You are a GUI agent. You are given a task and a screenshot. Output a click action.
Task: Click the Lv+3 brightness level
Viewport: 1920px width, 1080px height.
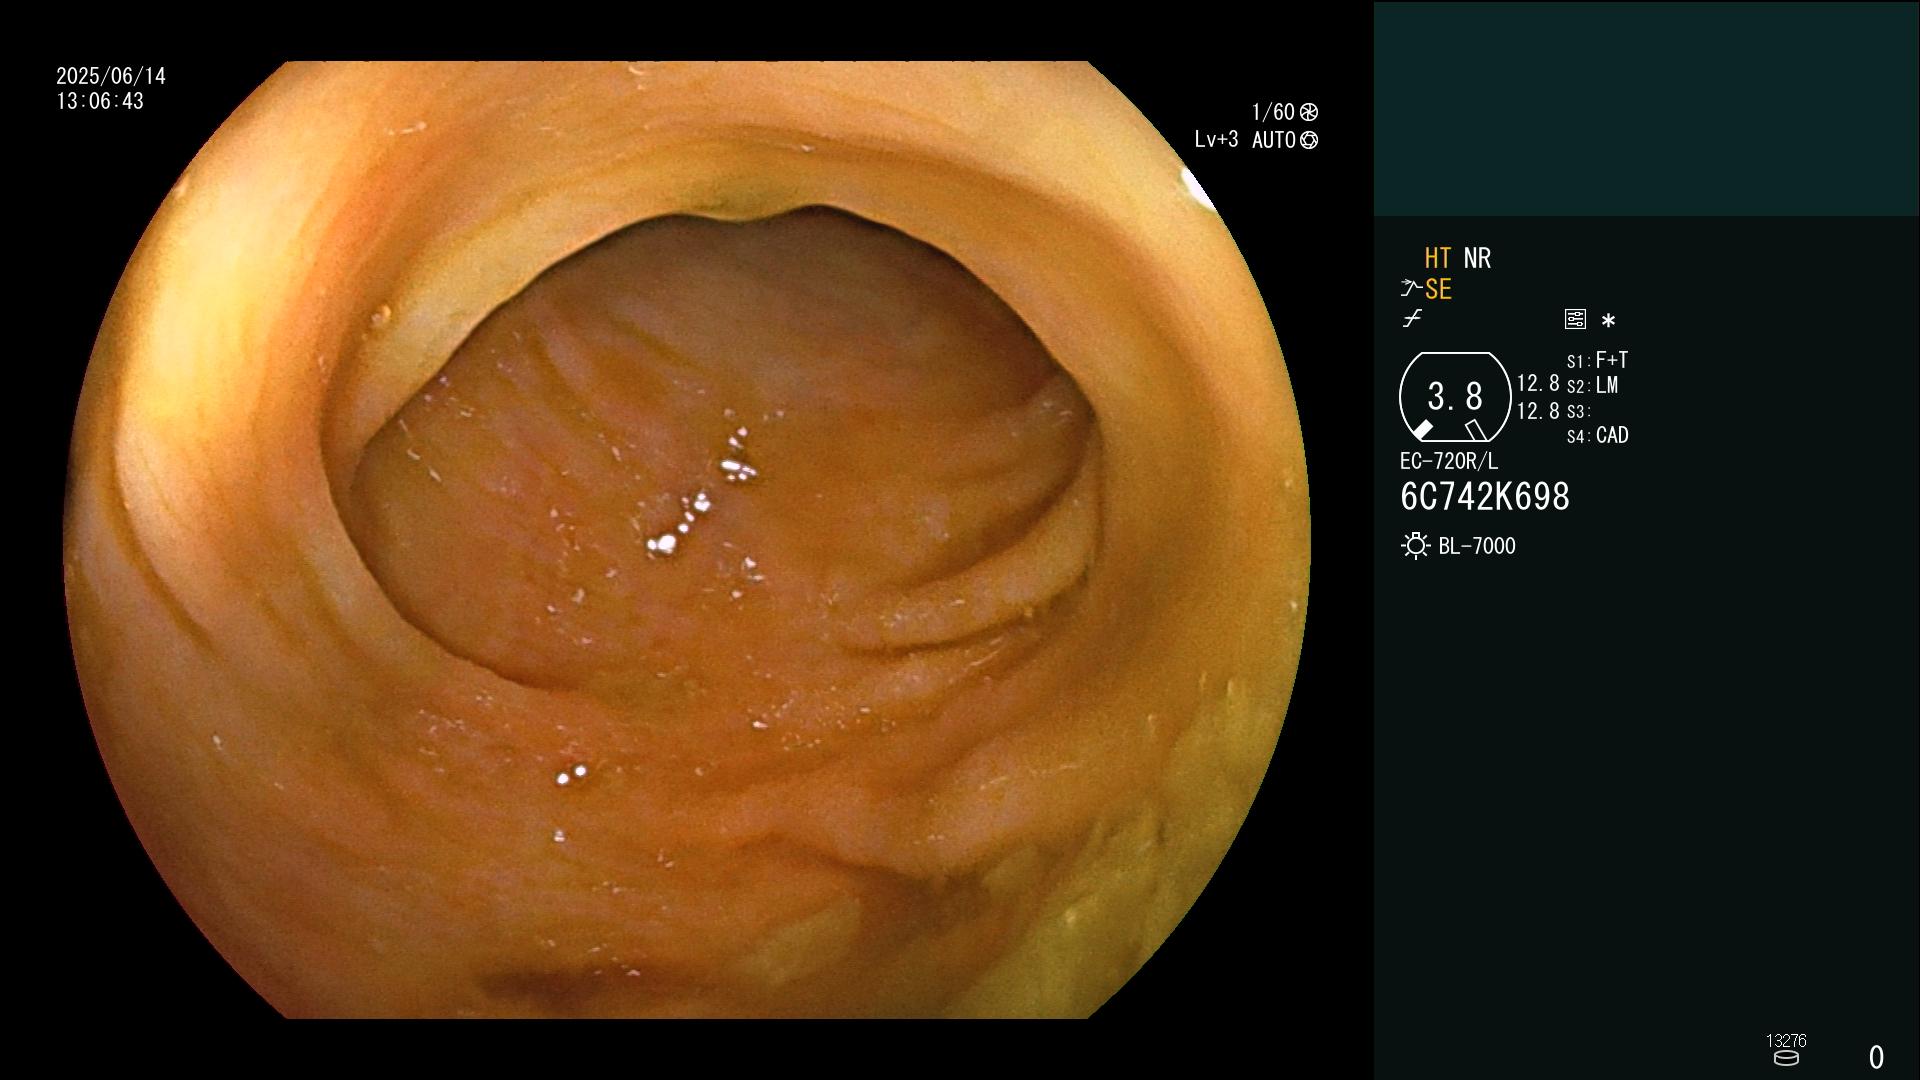(1216, 140)
